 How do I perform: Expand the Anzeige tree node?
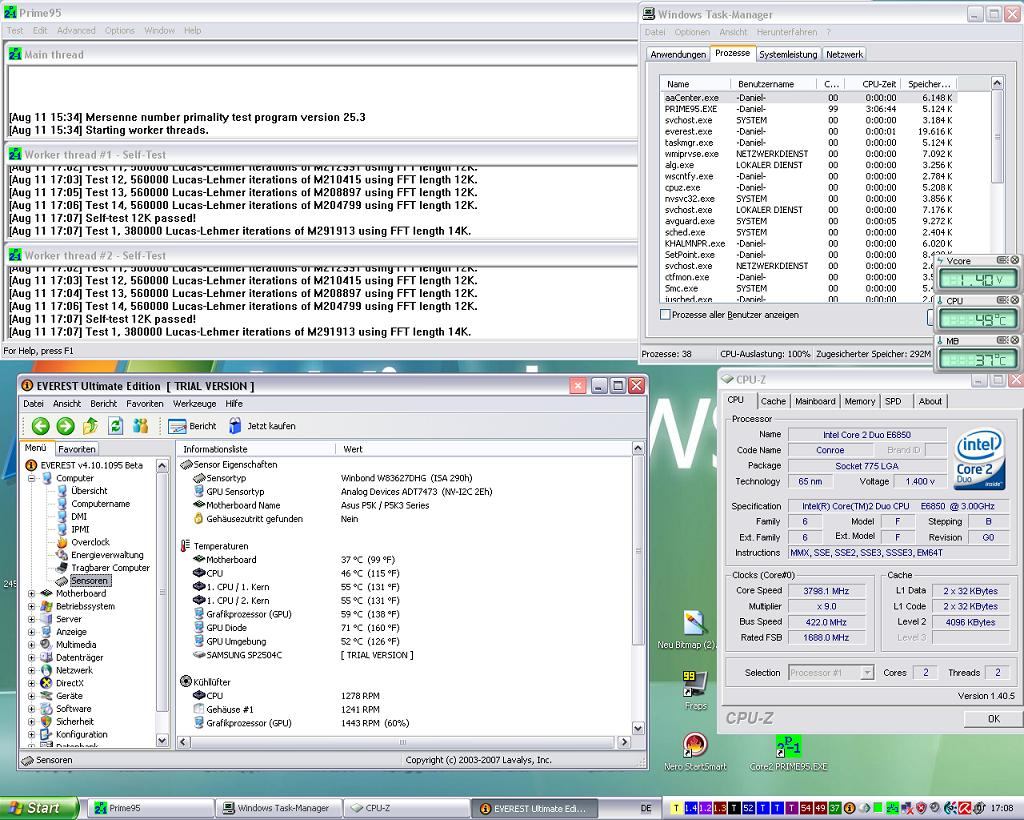[x=31, y=632]
